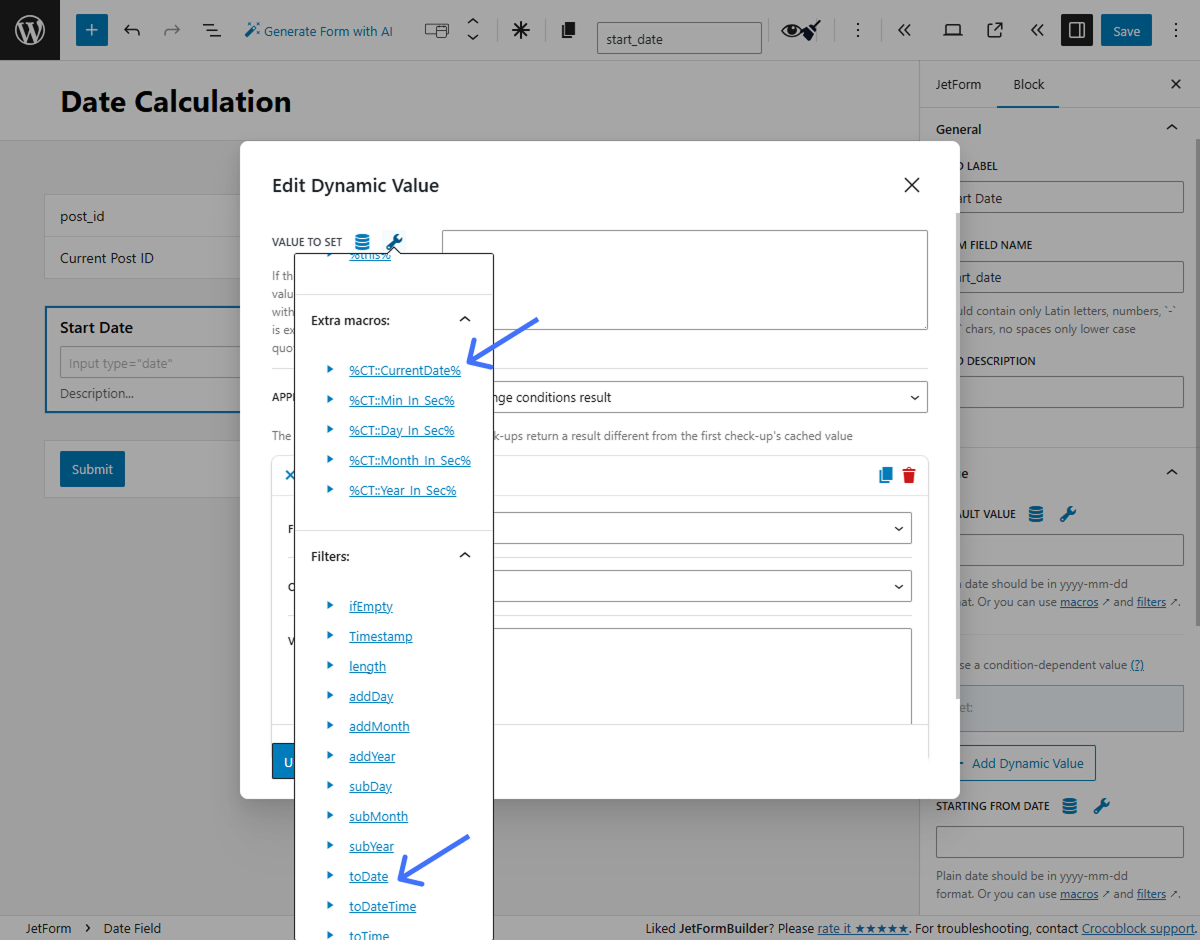Open the wrench filters icon beside VALUE TO SET
The height and width of the screenshot is (940, 1200).
click(394, 241)
